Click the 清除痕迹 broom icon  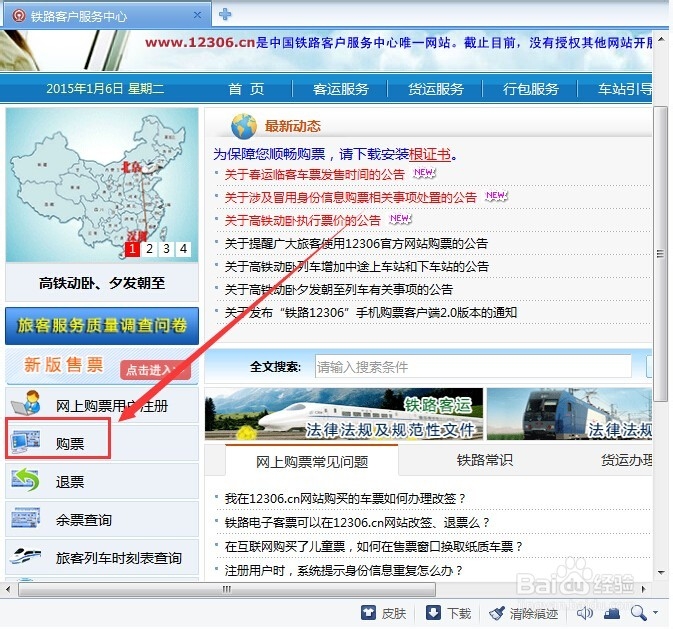(x=497, y=613)
